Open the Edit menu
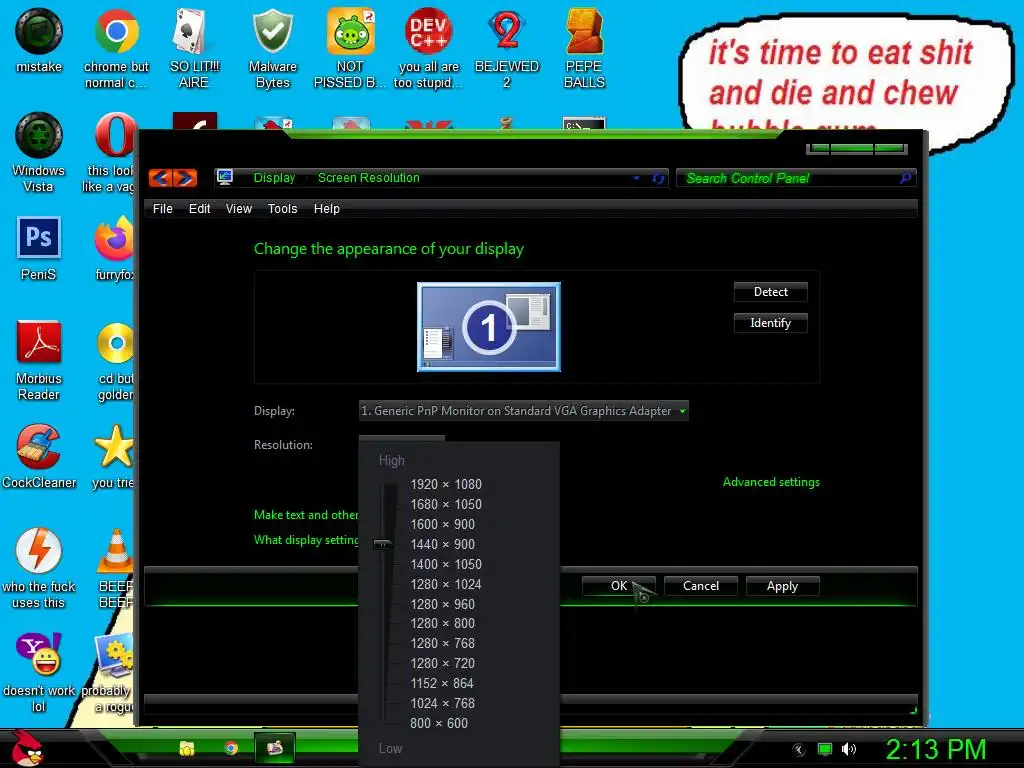The height and width of the screenshot is (768, 1024). [x=199, y=209]
